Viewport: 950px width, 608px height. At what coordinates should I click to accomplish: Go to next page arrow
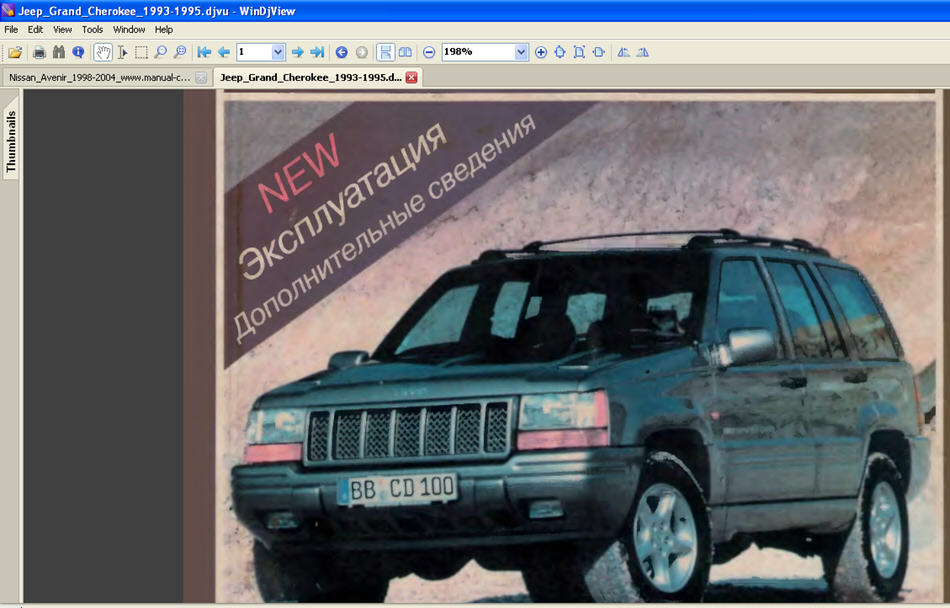click(x=297, y=53)
